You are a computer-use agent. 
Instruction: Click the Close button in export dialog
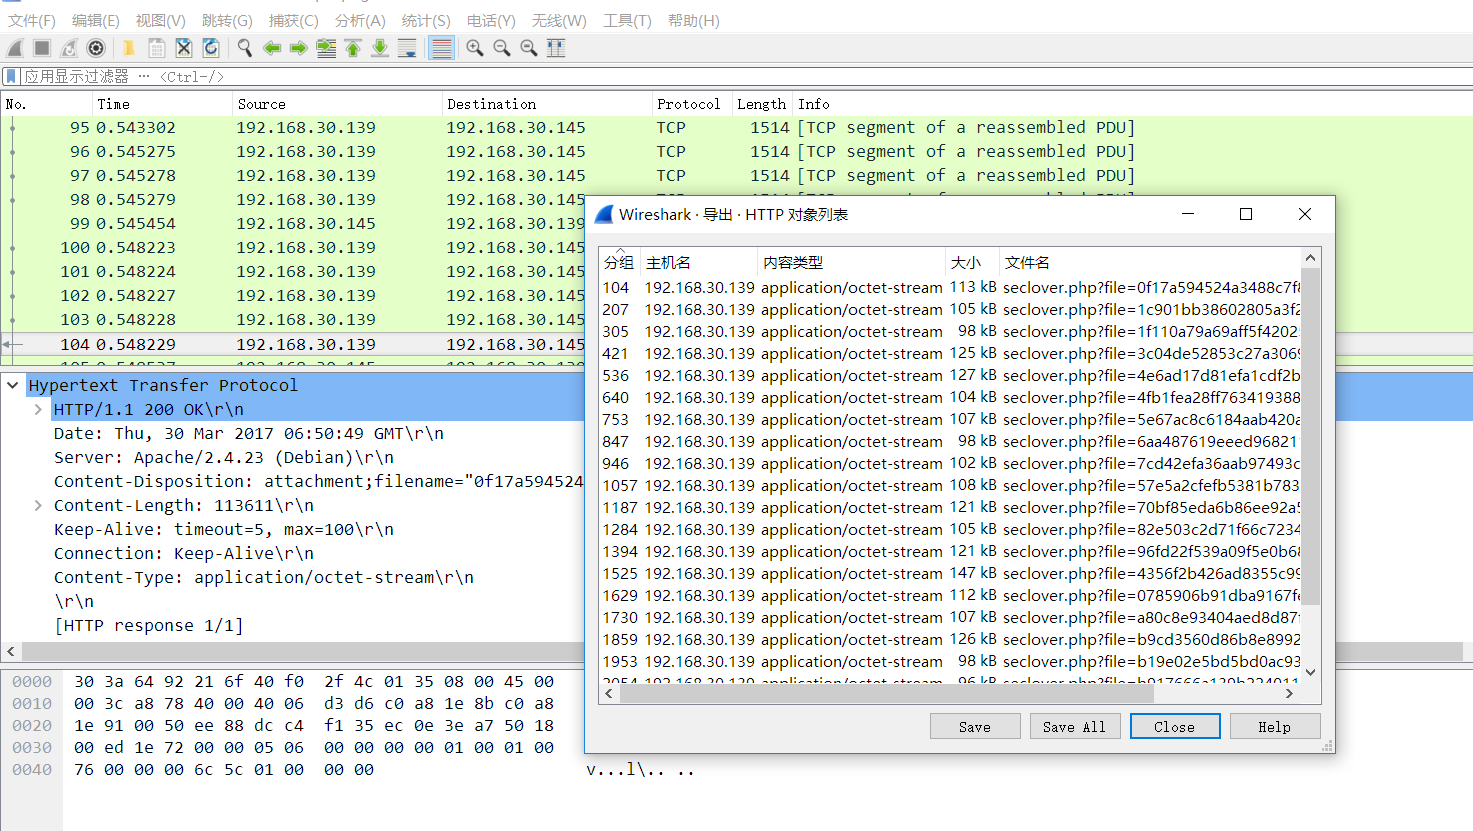1174,727
